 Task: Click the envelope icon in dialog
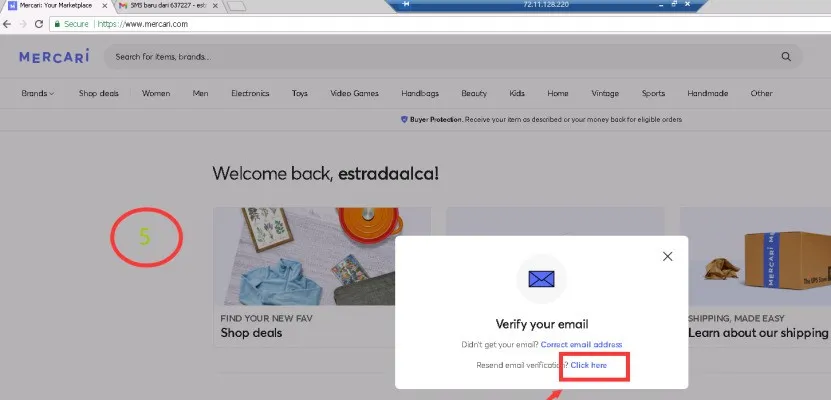541,279
